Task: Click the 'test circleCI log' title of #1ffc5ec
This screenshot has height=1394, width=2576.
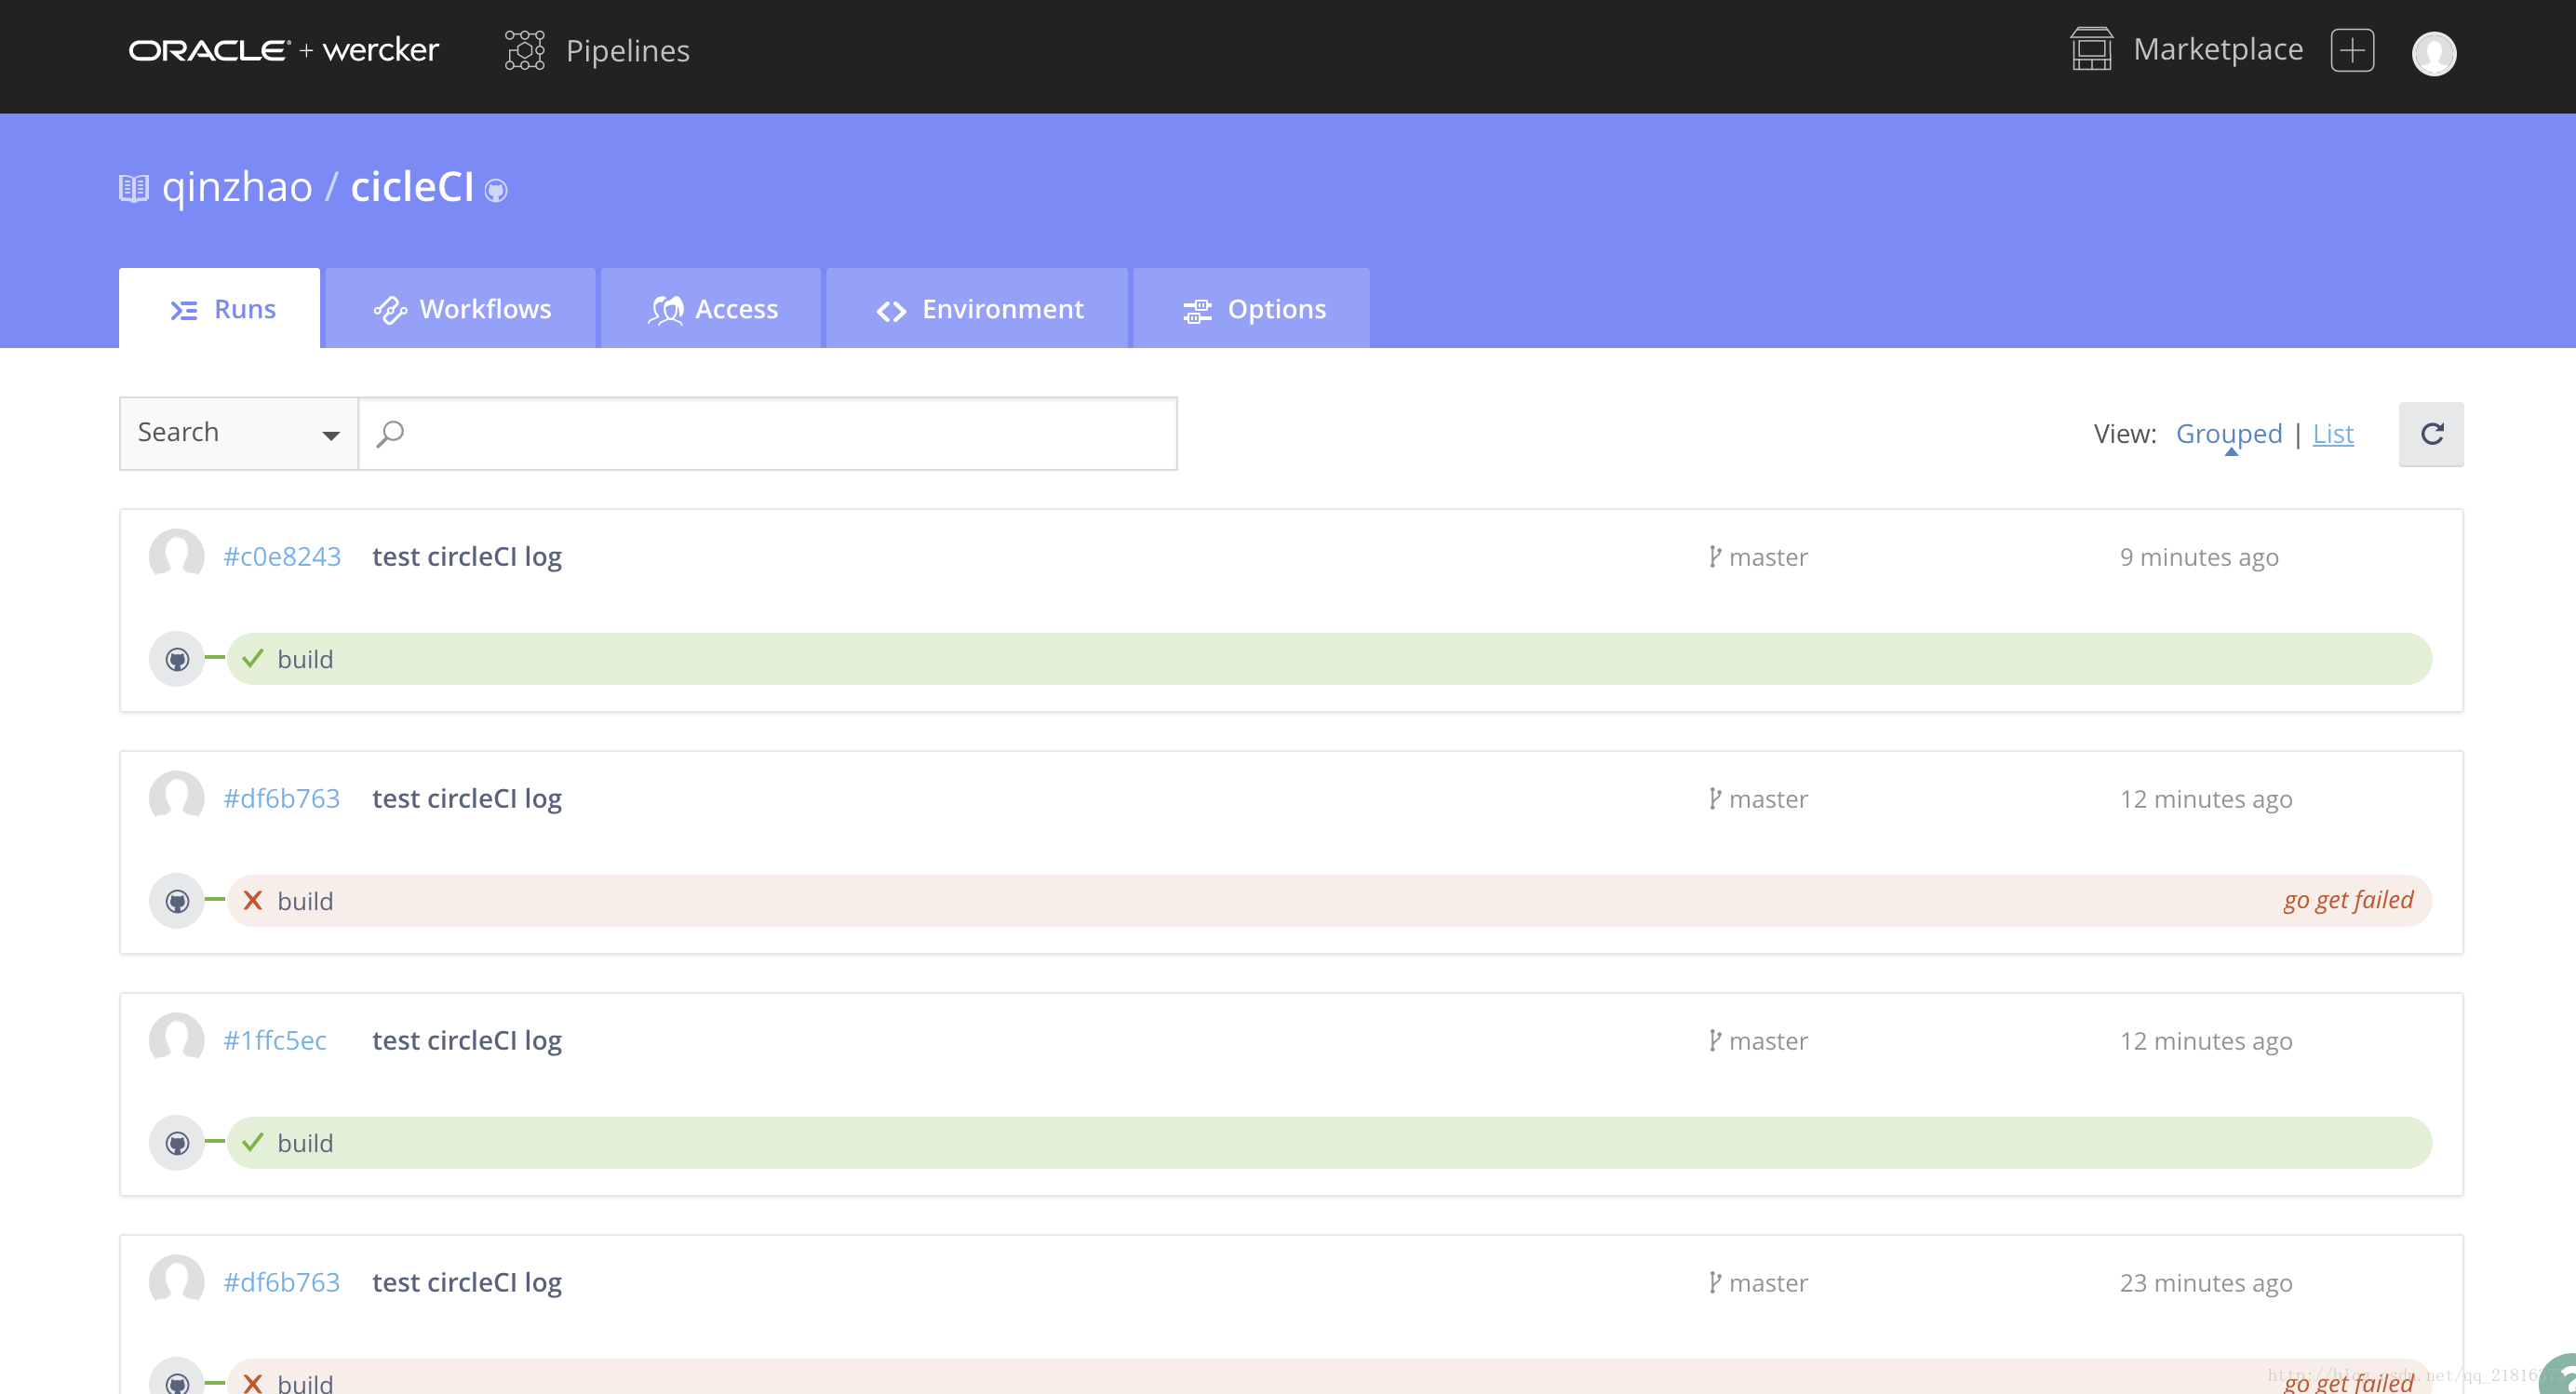Action: (467, 1040)
